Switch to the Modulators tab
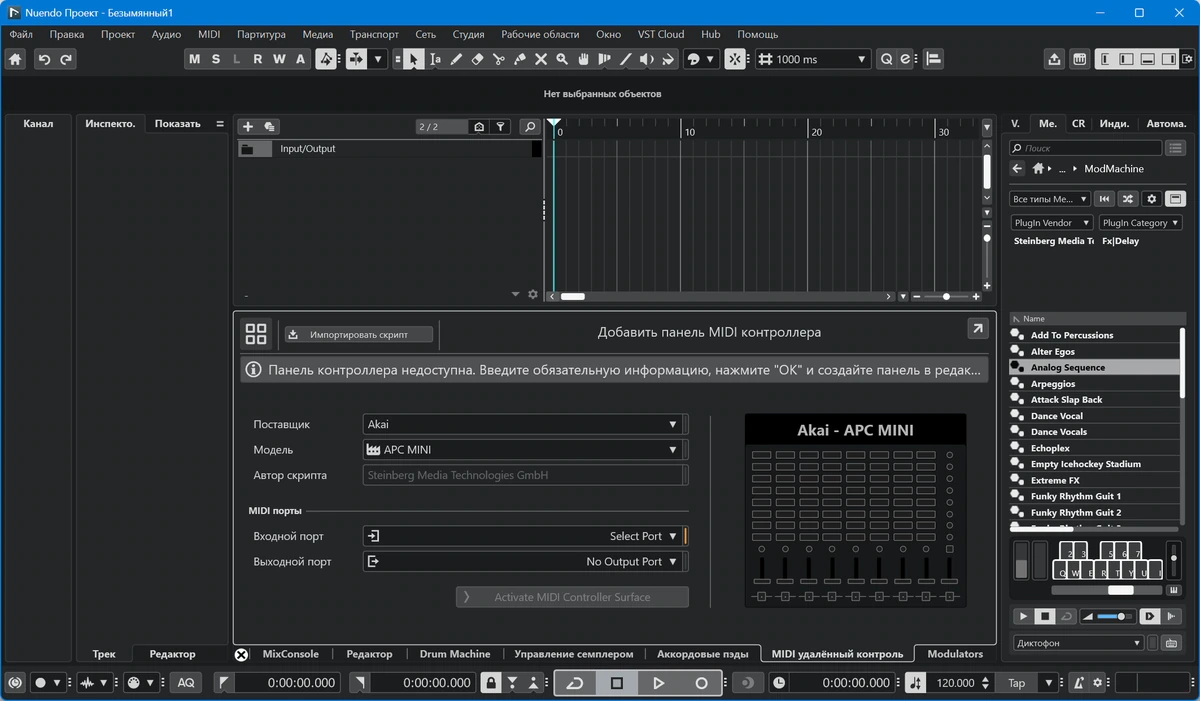1200x701 pixels. pyautogui.click(x=955, y=654)
